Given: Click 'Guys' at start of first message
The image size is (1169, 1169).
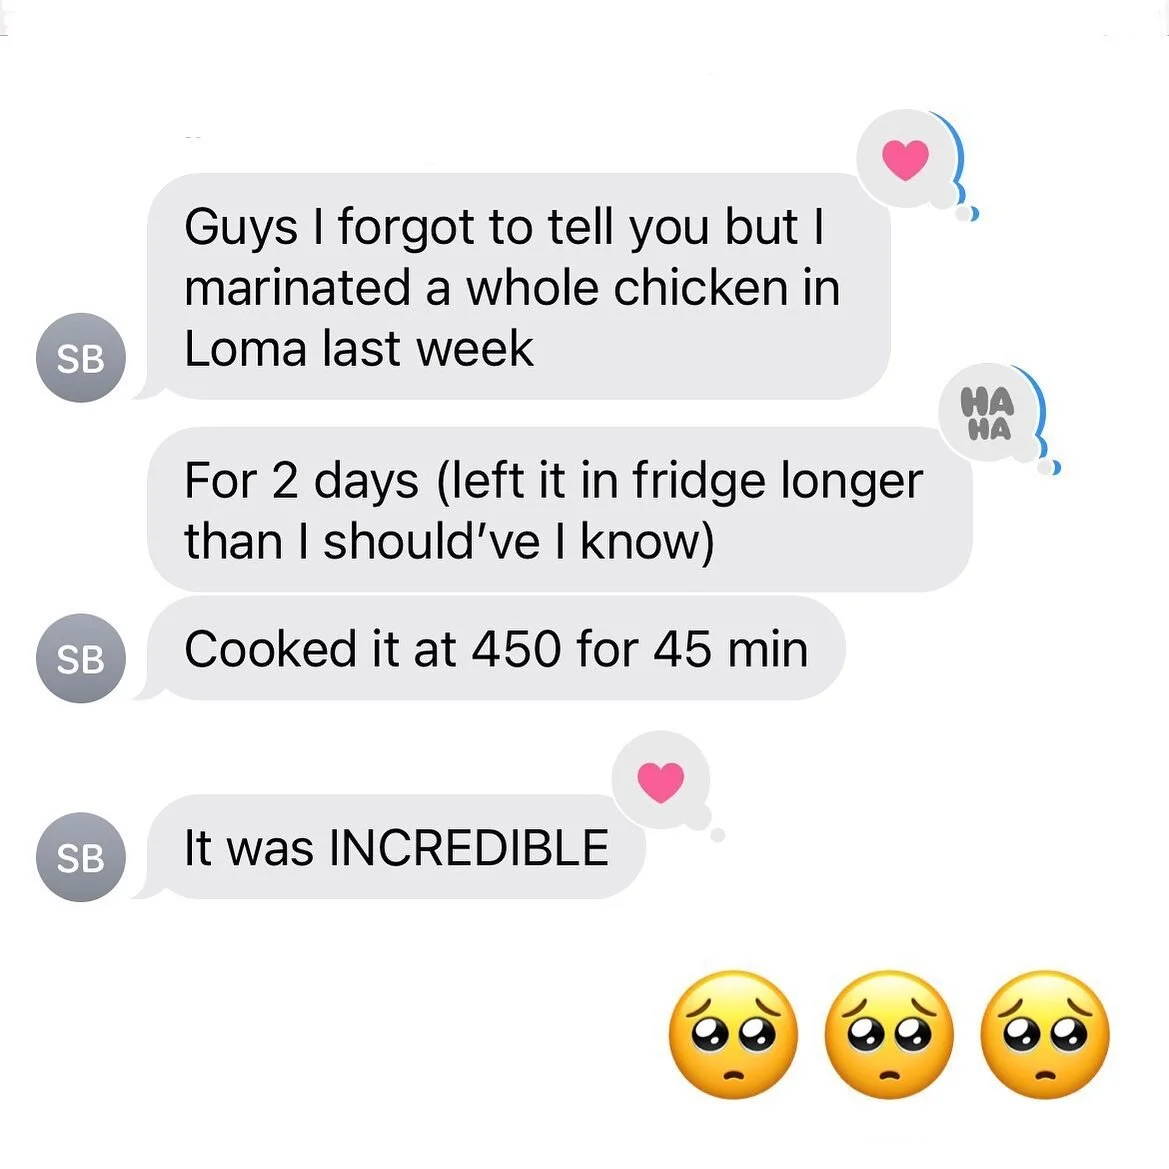Looking at the screenshot, I should 241,228.
